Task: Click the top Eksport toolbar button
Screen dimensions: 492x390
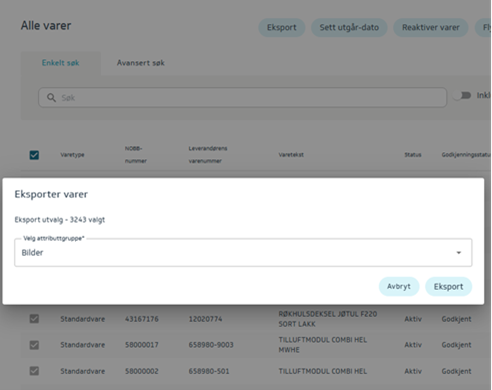Action: (x=282, y=27)
